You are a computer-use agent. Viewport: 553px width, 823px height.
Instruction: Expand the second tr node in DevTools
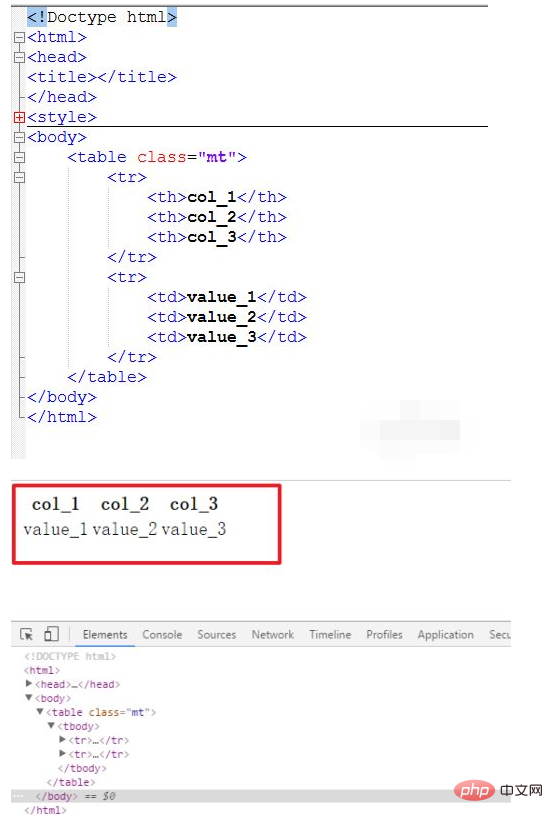tap(62, 754)
